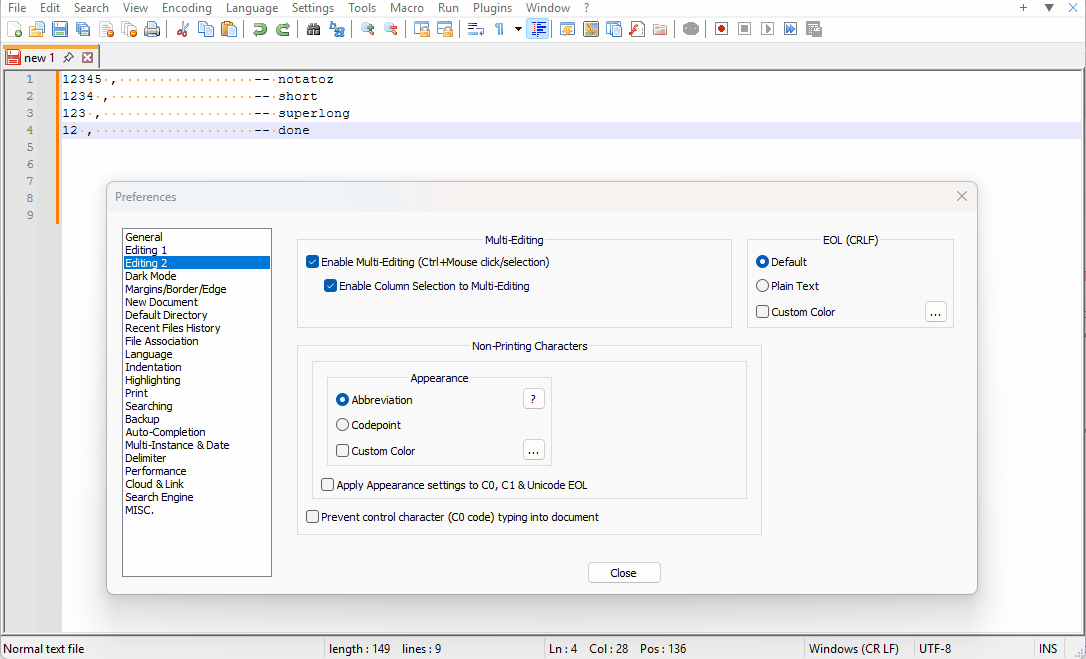Toggle the indent guide toolbar icon
This screenshot has height=659, width=1086.
[x=537, y=29]
